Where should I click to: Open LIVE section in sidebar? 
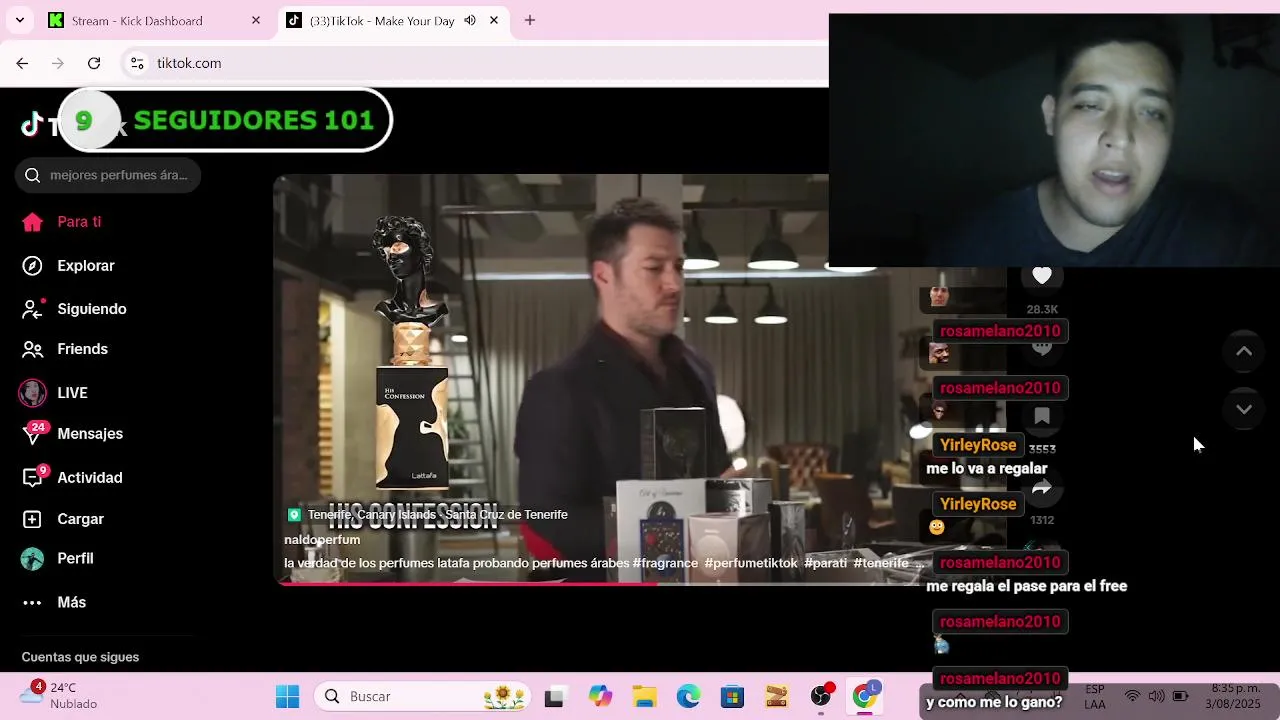pyautogui.click(x=55, y=393)
